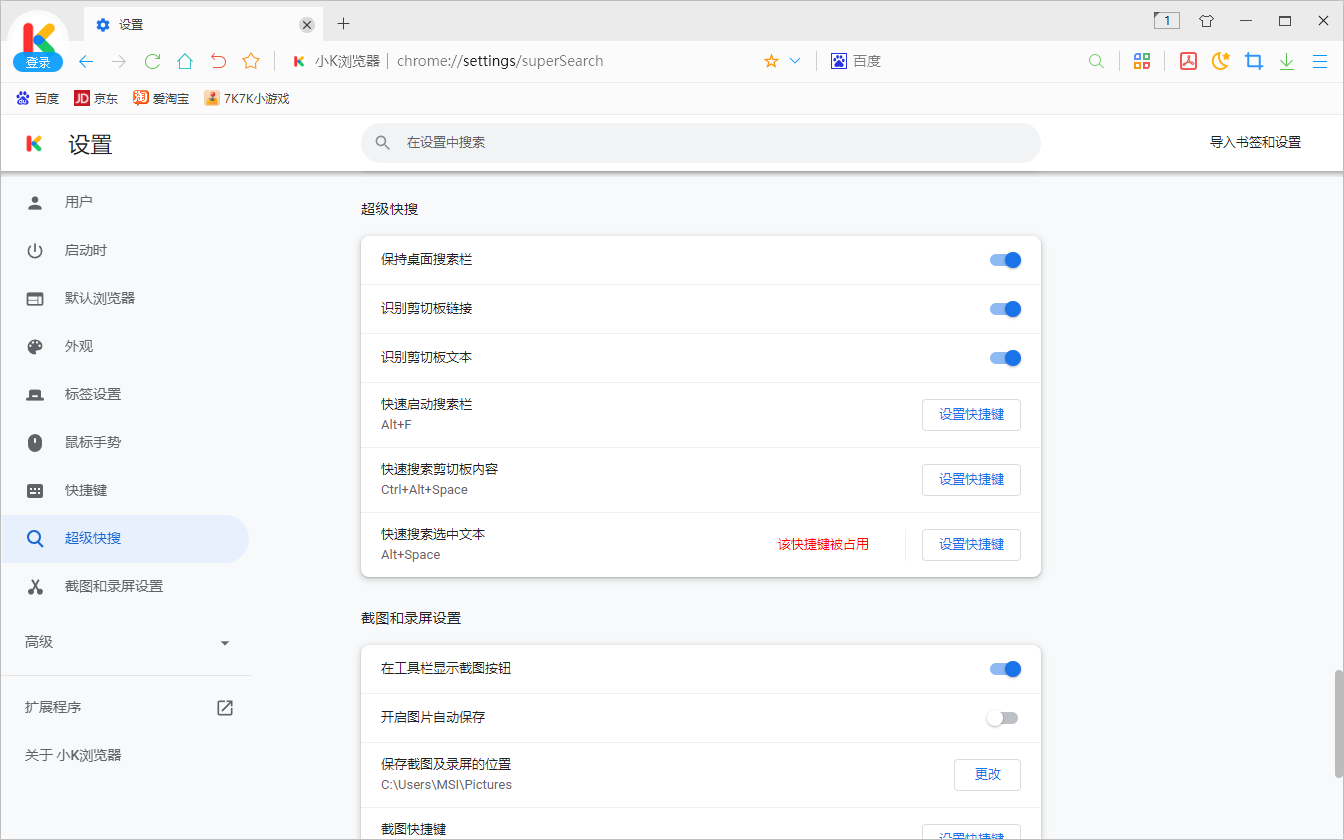Click the save path C:\Users\MSI\Pictures
This screenshot has height=840, width=1344.
(x=446, y=785)
